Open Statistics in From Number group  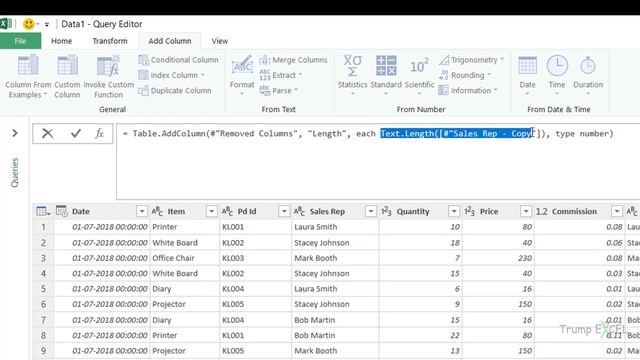(x=352, y=76)
